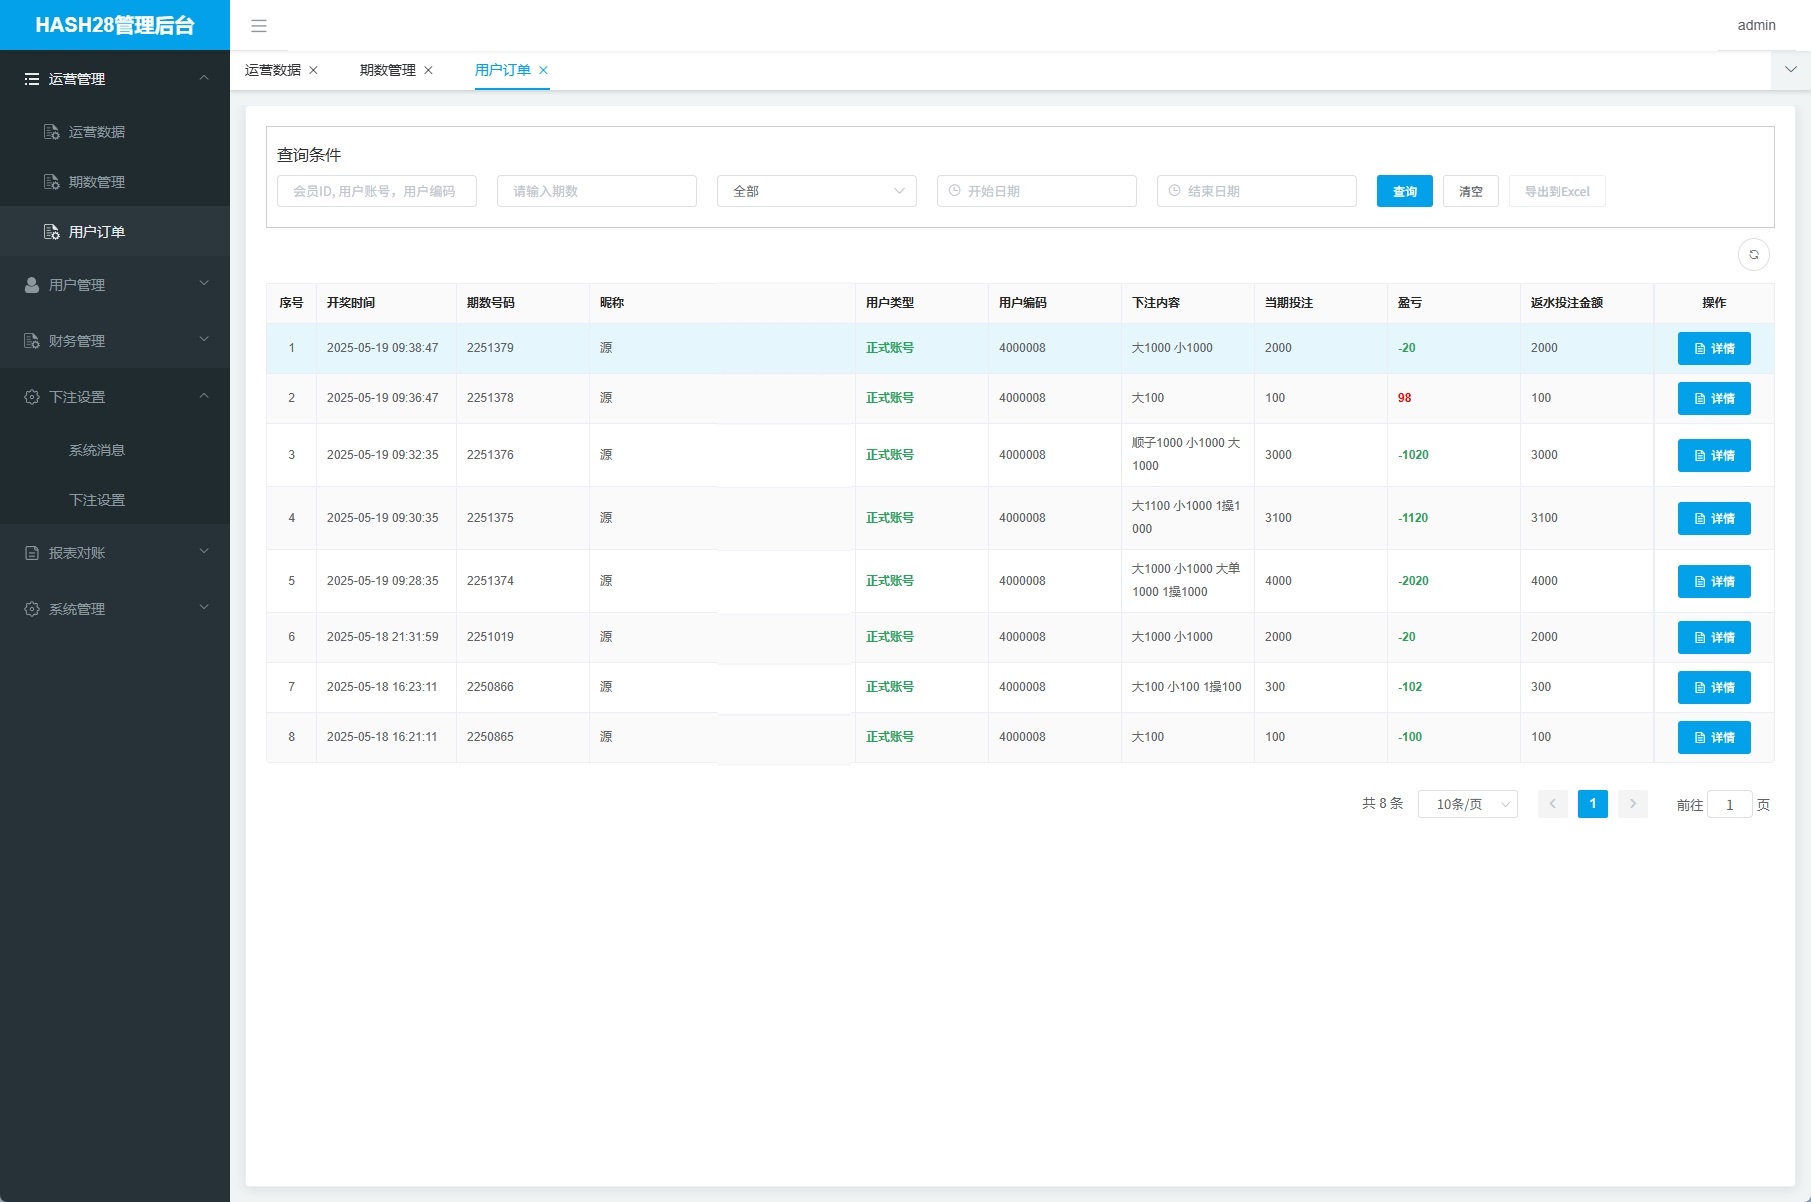Open 详情 for order period 2251378
This screenshot has height=1202, width=1811.
pyautogui.click(x=1713, y=398)
